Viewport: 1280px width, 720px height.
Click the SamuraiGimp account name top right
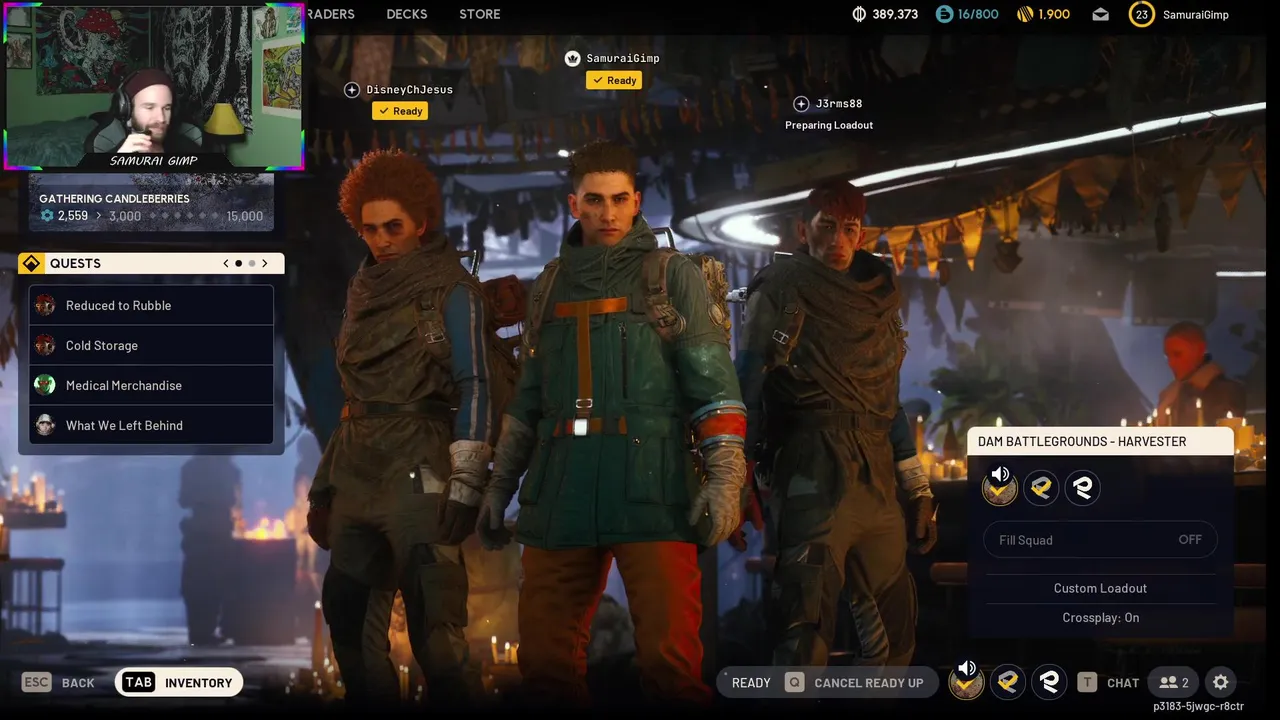coord(1196,14)
